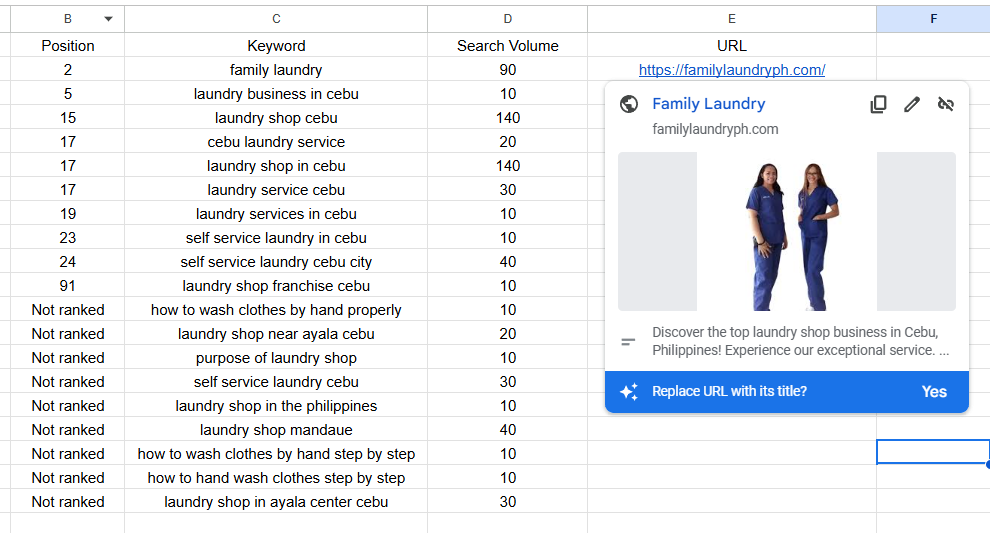Select the 'laundry shop mandaue' keyword cell
Image resolution: width=990 pixels, height=533 pixels.
pyautogui.click(x=276, y=430)
